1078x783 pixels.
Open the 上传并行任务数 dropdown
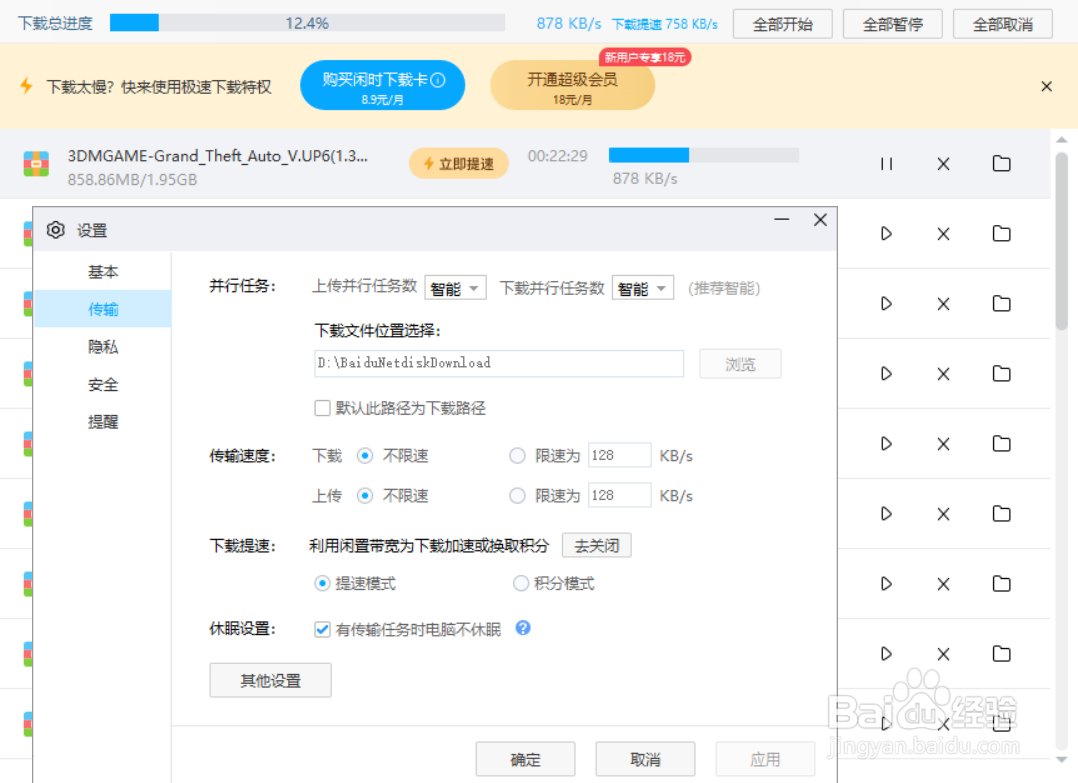pos(455,288)
